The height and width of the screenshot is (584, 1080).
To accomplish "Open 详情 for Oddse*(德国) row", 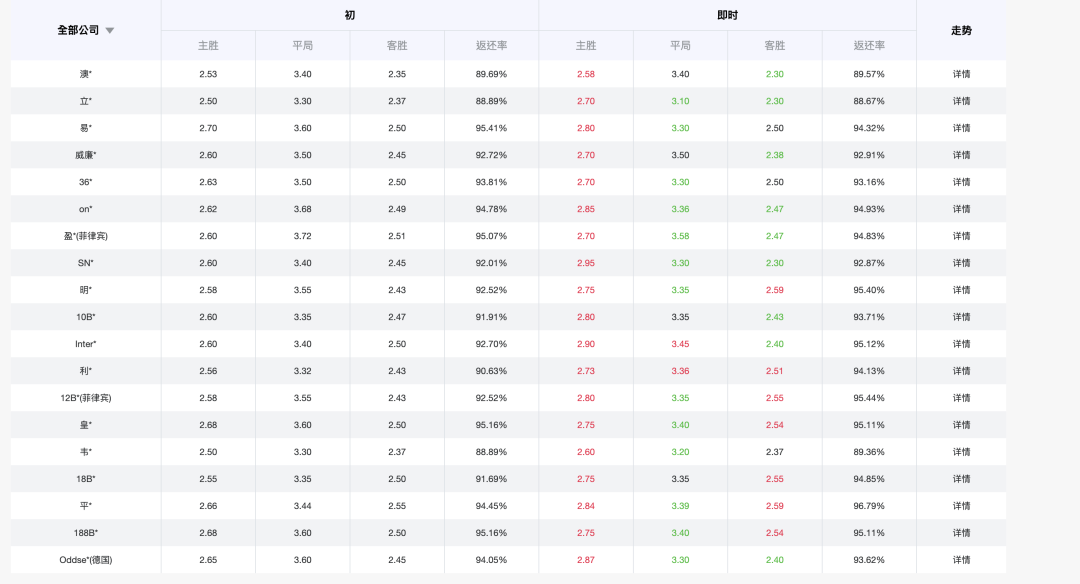I will click(961, 560).
